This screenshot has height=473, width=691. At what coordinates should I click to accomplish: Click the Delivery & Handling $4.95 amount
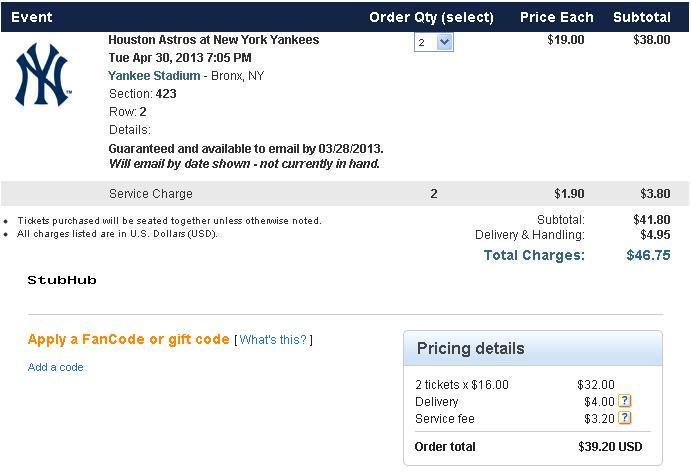(655, 235)
